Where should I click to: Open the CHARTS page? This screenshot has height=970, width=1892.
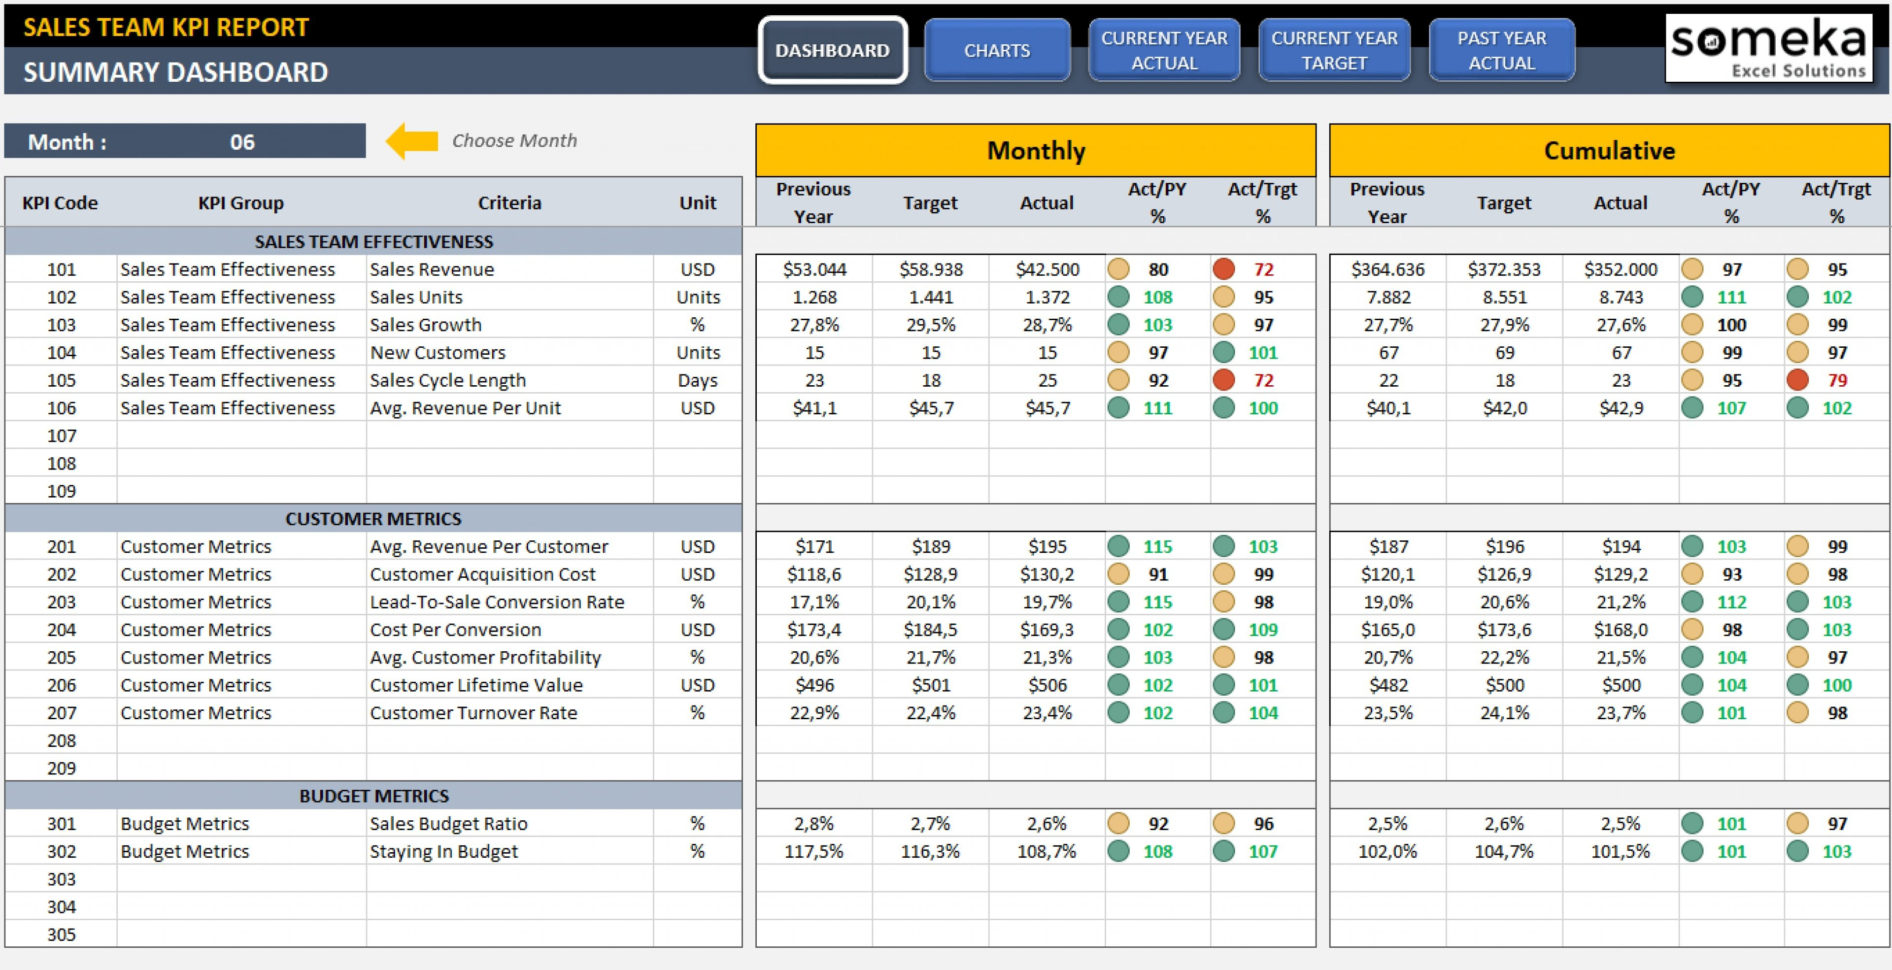point(997,50)
